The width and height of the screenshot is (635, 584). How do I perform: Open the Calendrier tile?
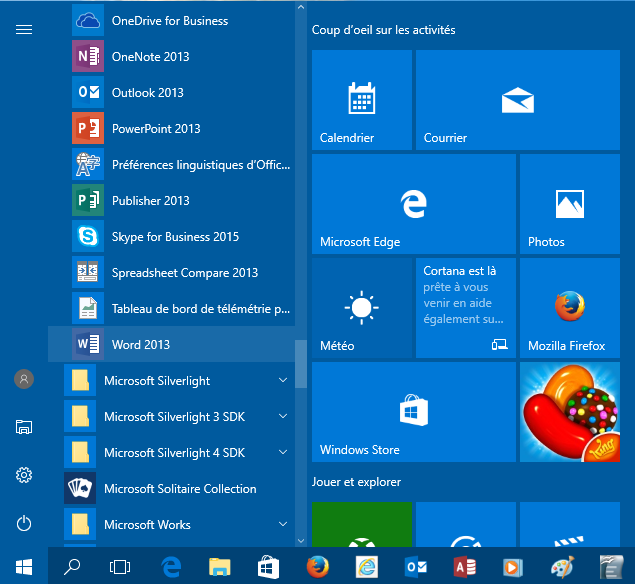[362, 100]
